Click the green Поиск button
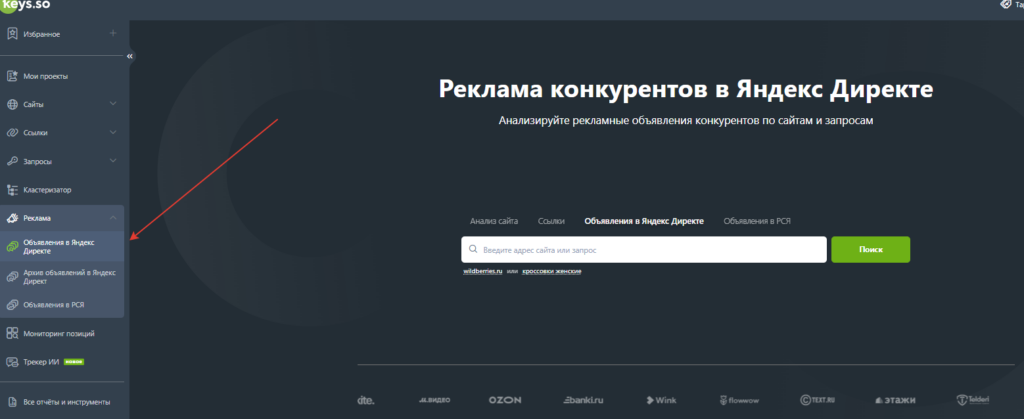The image size is (1024, 419). pos(871,250)
